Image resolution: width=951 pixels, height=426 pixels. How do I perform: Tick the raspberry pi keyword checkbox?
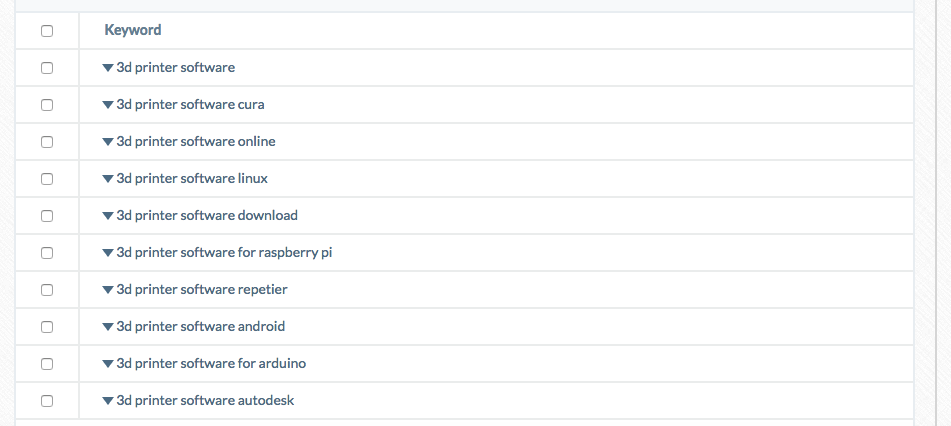[x=47, y=253]
